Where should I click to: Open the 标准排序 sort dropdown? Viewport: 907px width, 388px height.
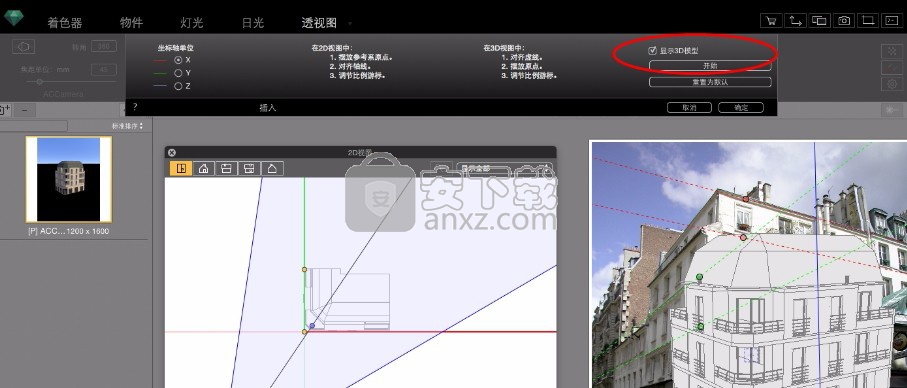pos(127,125)
